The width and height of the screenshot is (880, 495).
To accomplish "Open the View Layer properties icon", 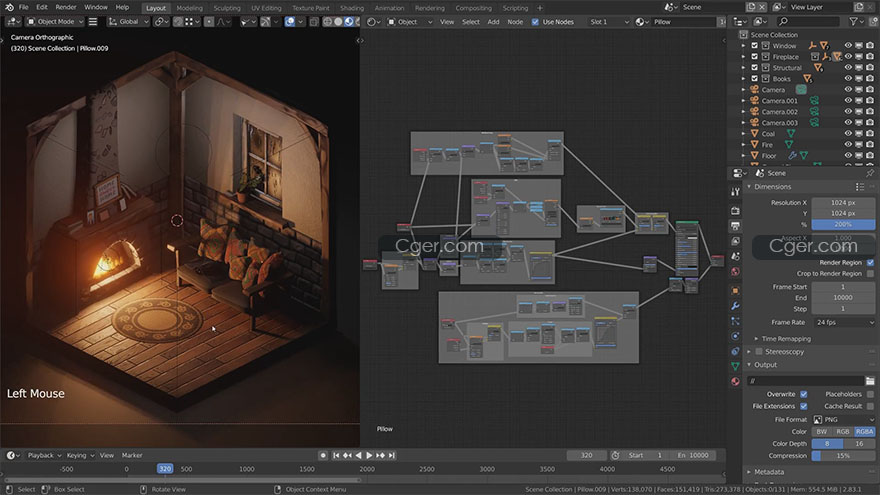I will pyautogui.click(x=735, y=241).
